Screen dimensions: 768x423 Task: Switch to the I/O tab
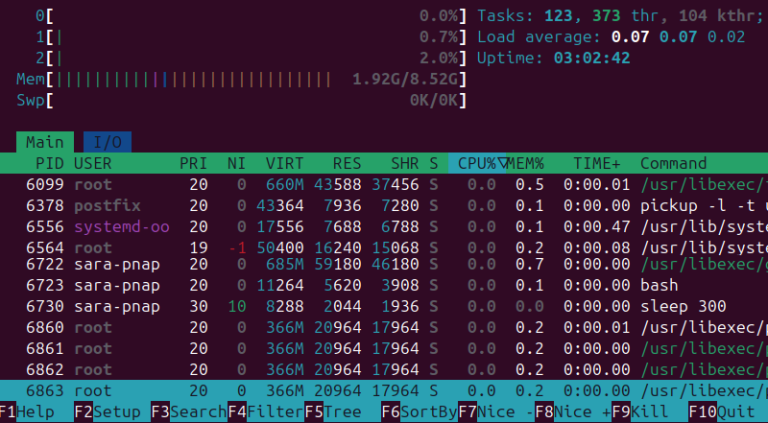tap(108, 142)
